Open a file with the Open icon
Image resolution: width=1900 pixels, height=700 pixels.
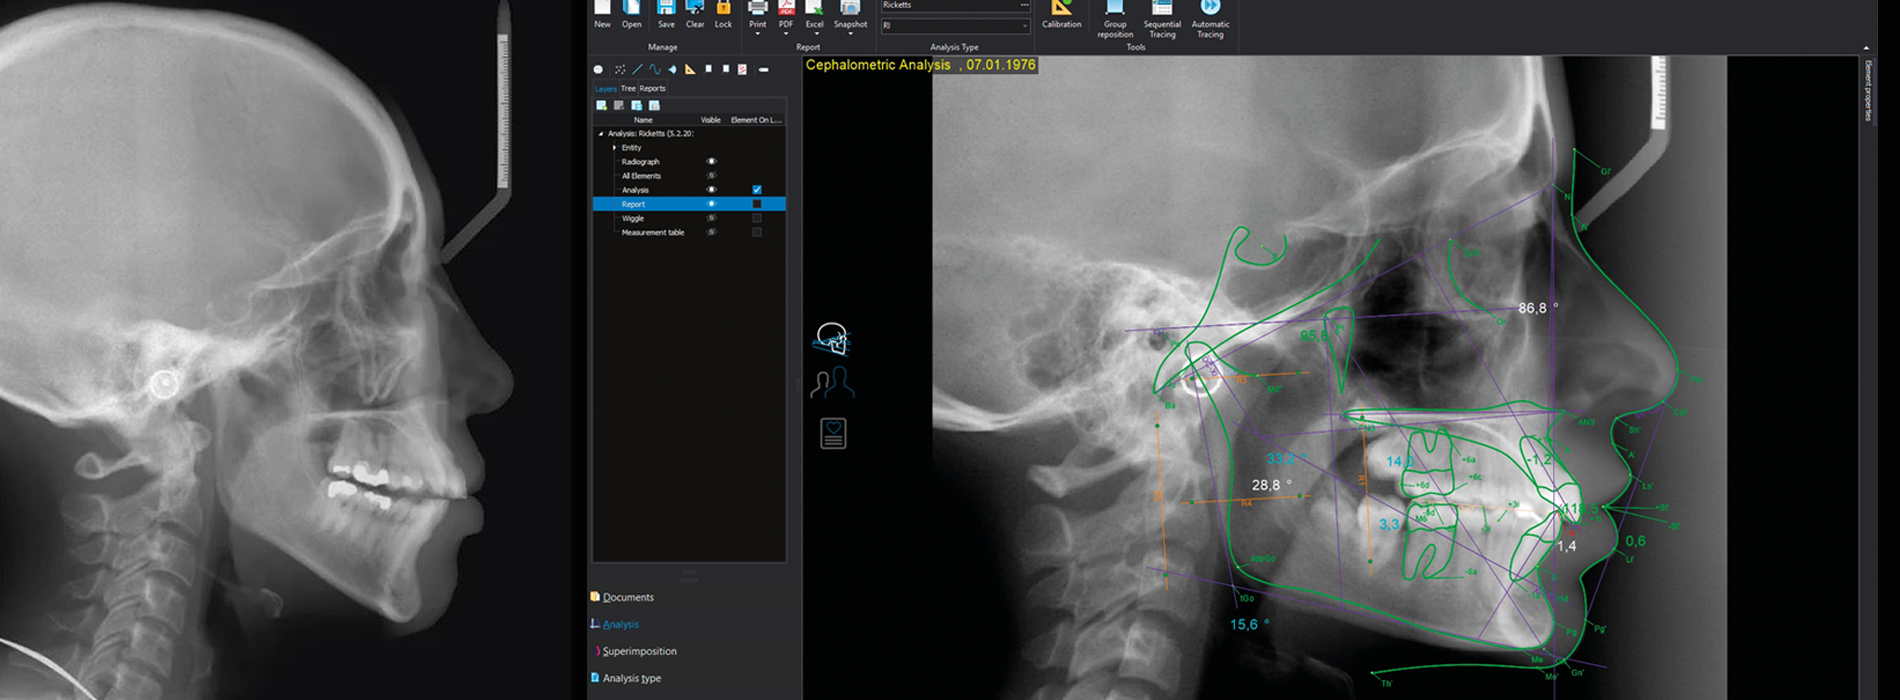click(x=631, y=10)
